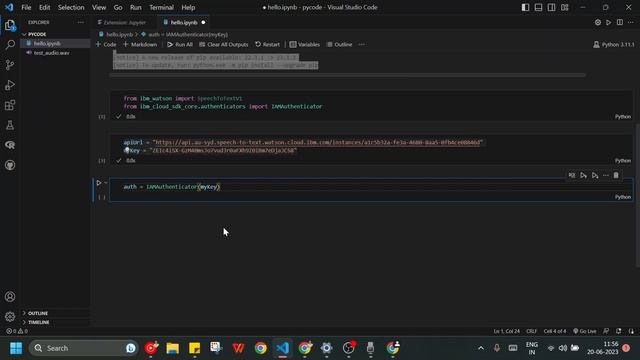This screenshot has height=360, width=640.
Task: Open the View menu
Action: tap(99, 7)
